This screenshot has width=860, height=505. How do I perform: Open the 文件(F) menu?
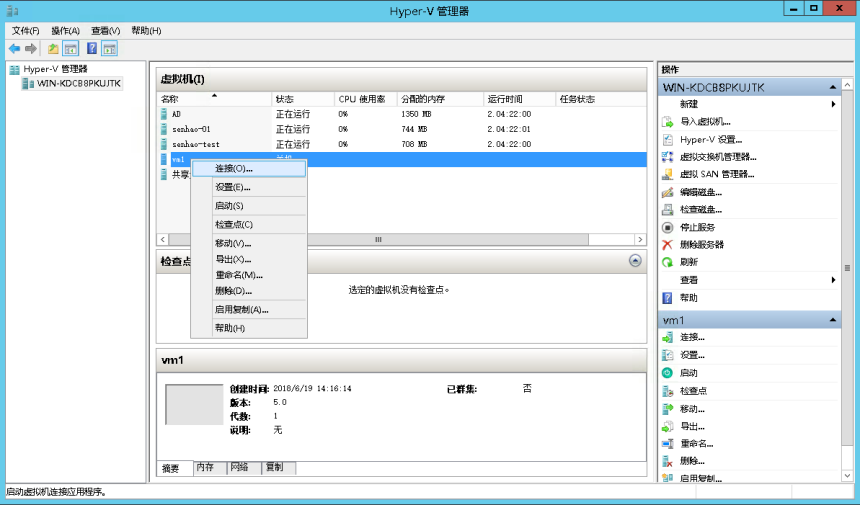point(25,31)
